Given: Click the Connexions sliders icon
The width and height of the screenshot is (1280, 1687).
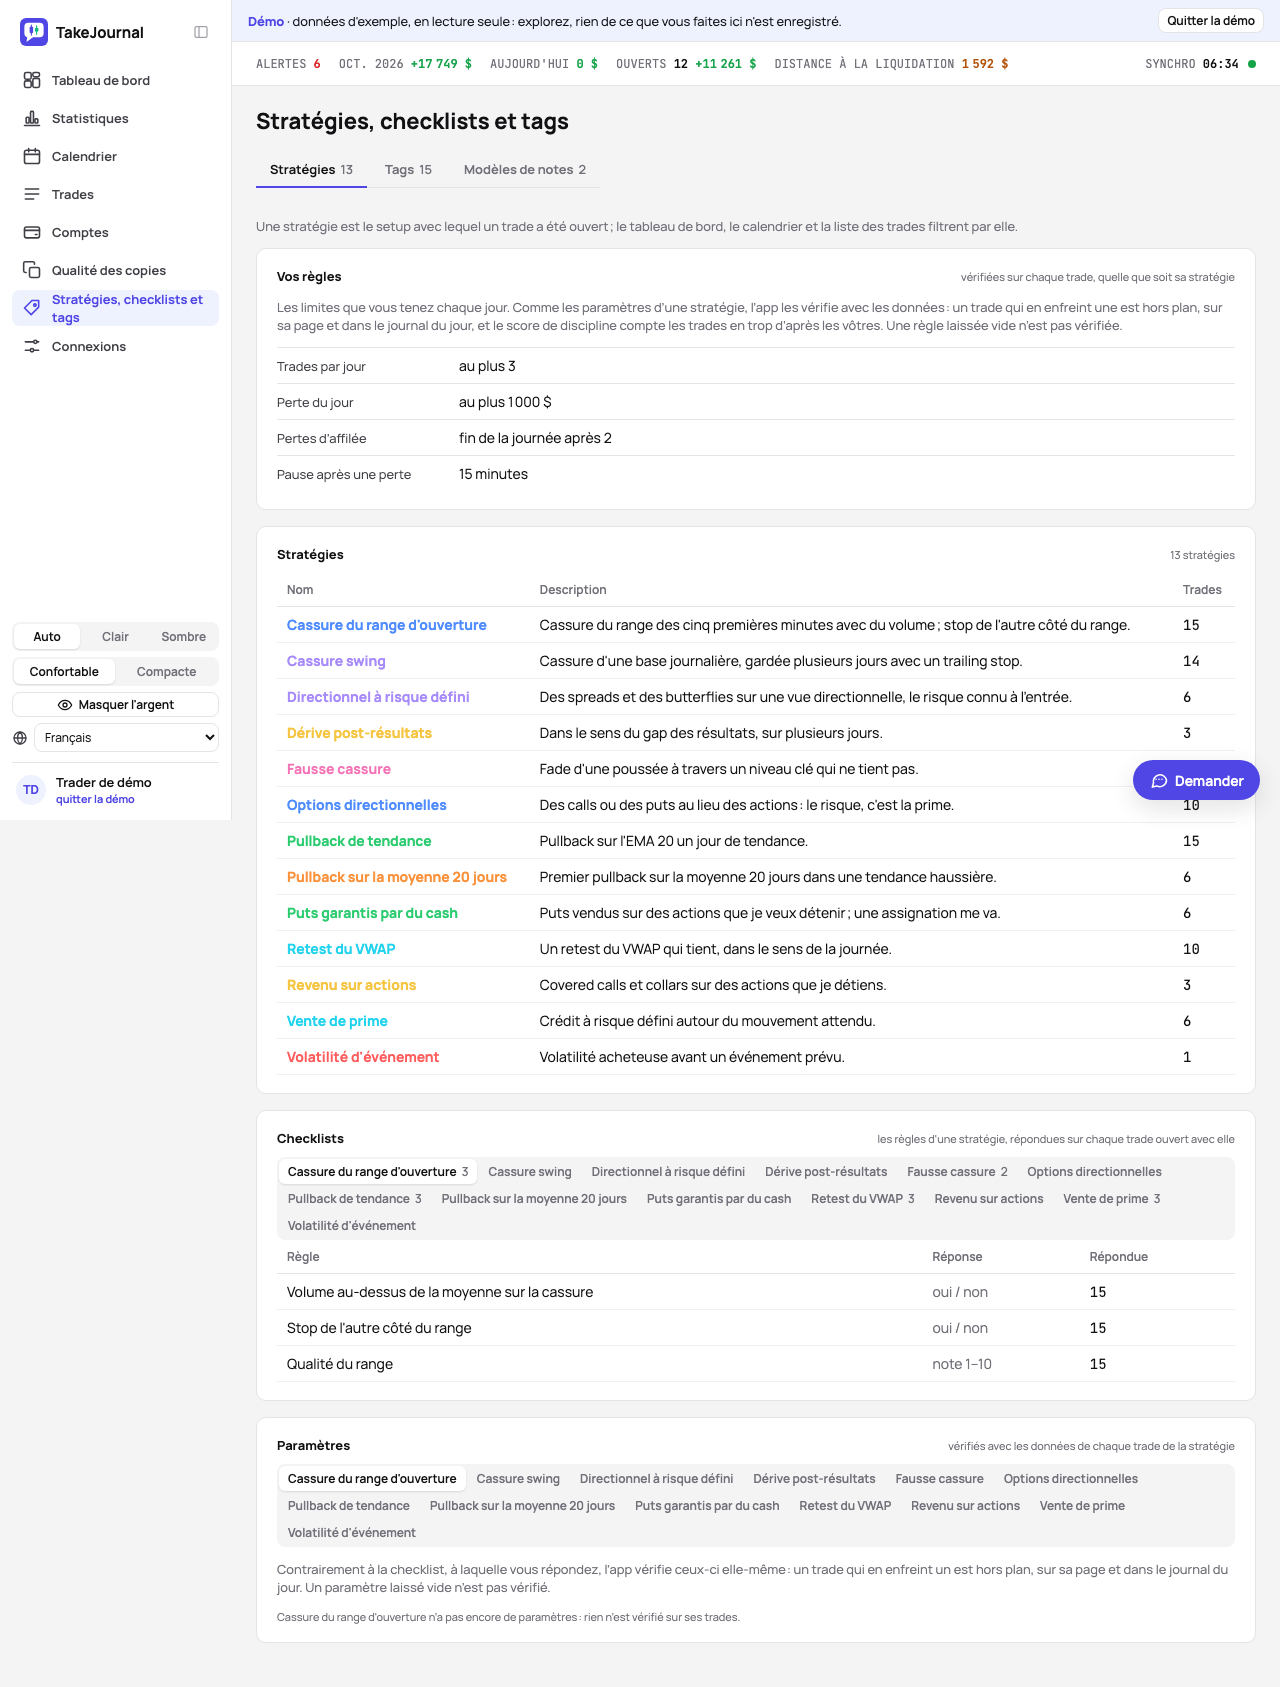Looking at the screenshot, I should pos(32,346).
